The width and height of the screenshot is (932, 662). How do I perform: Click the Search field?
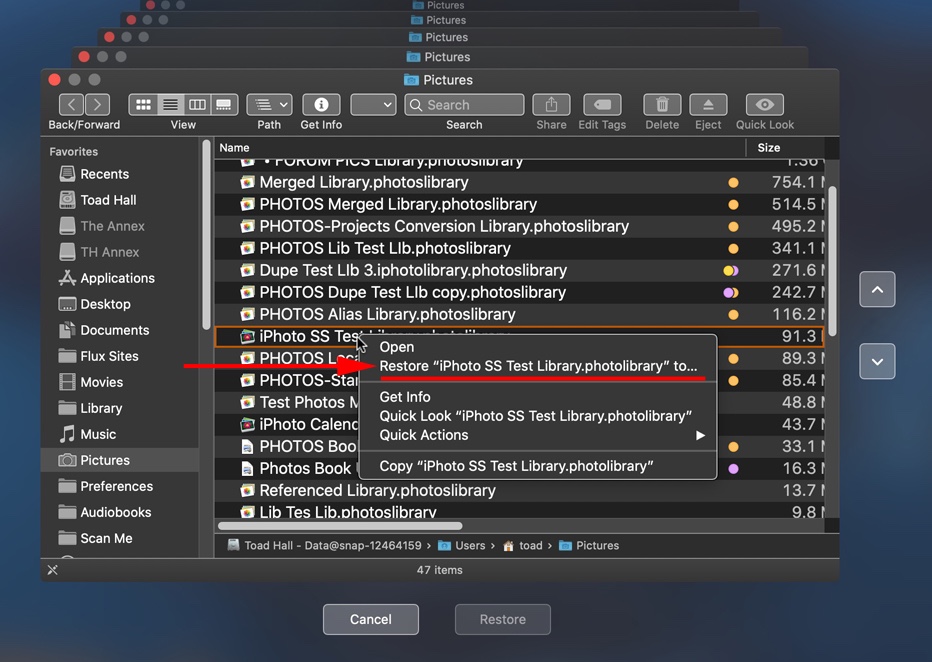coord(464,105)
